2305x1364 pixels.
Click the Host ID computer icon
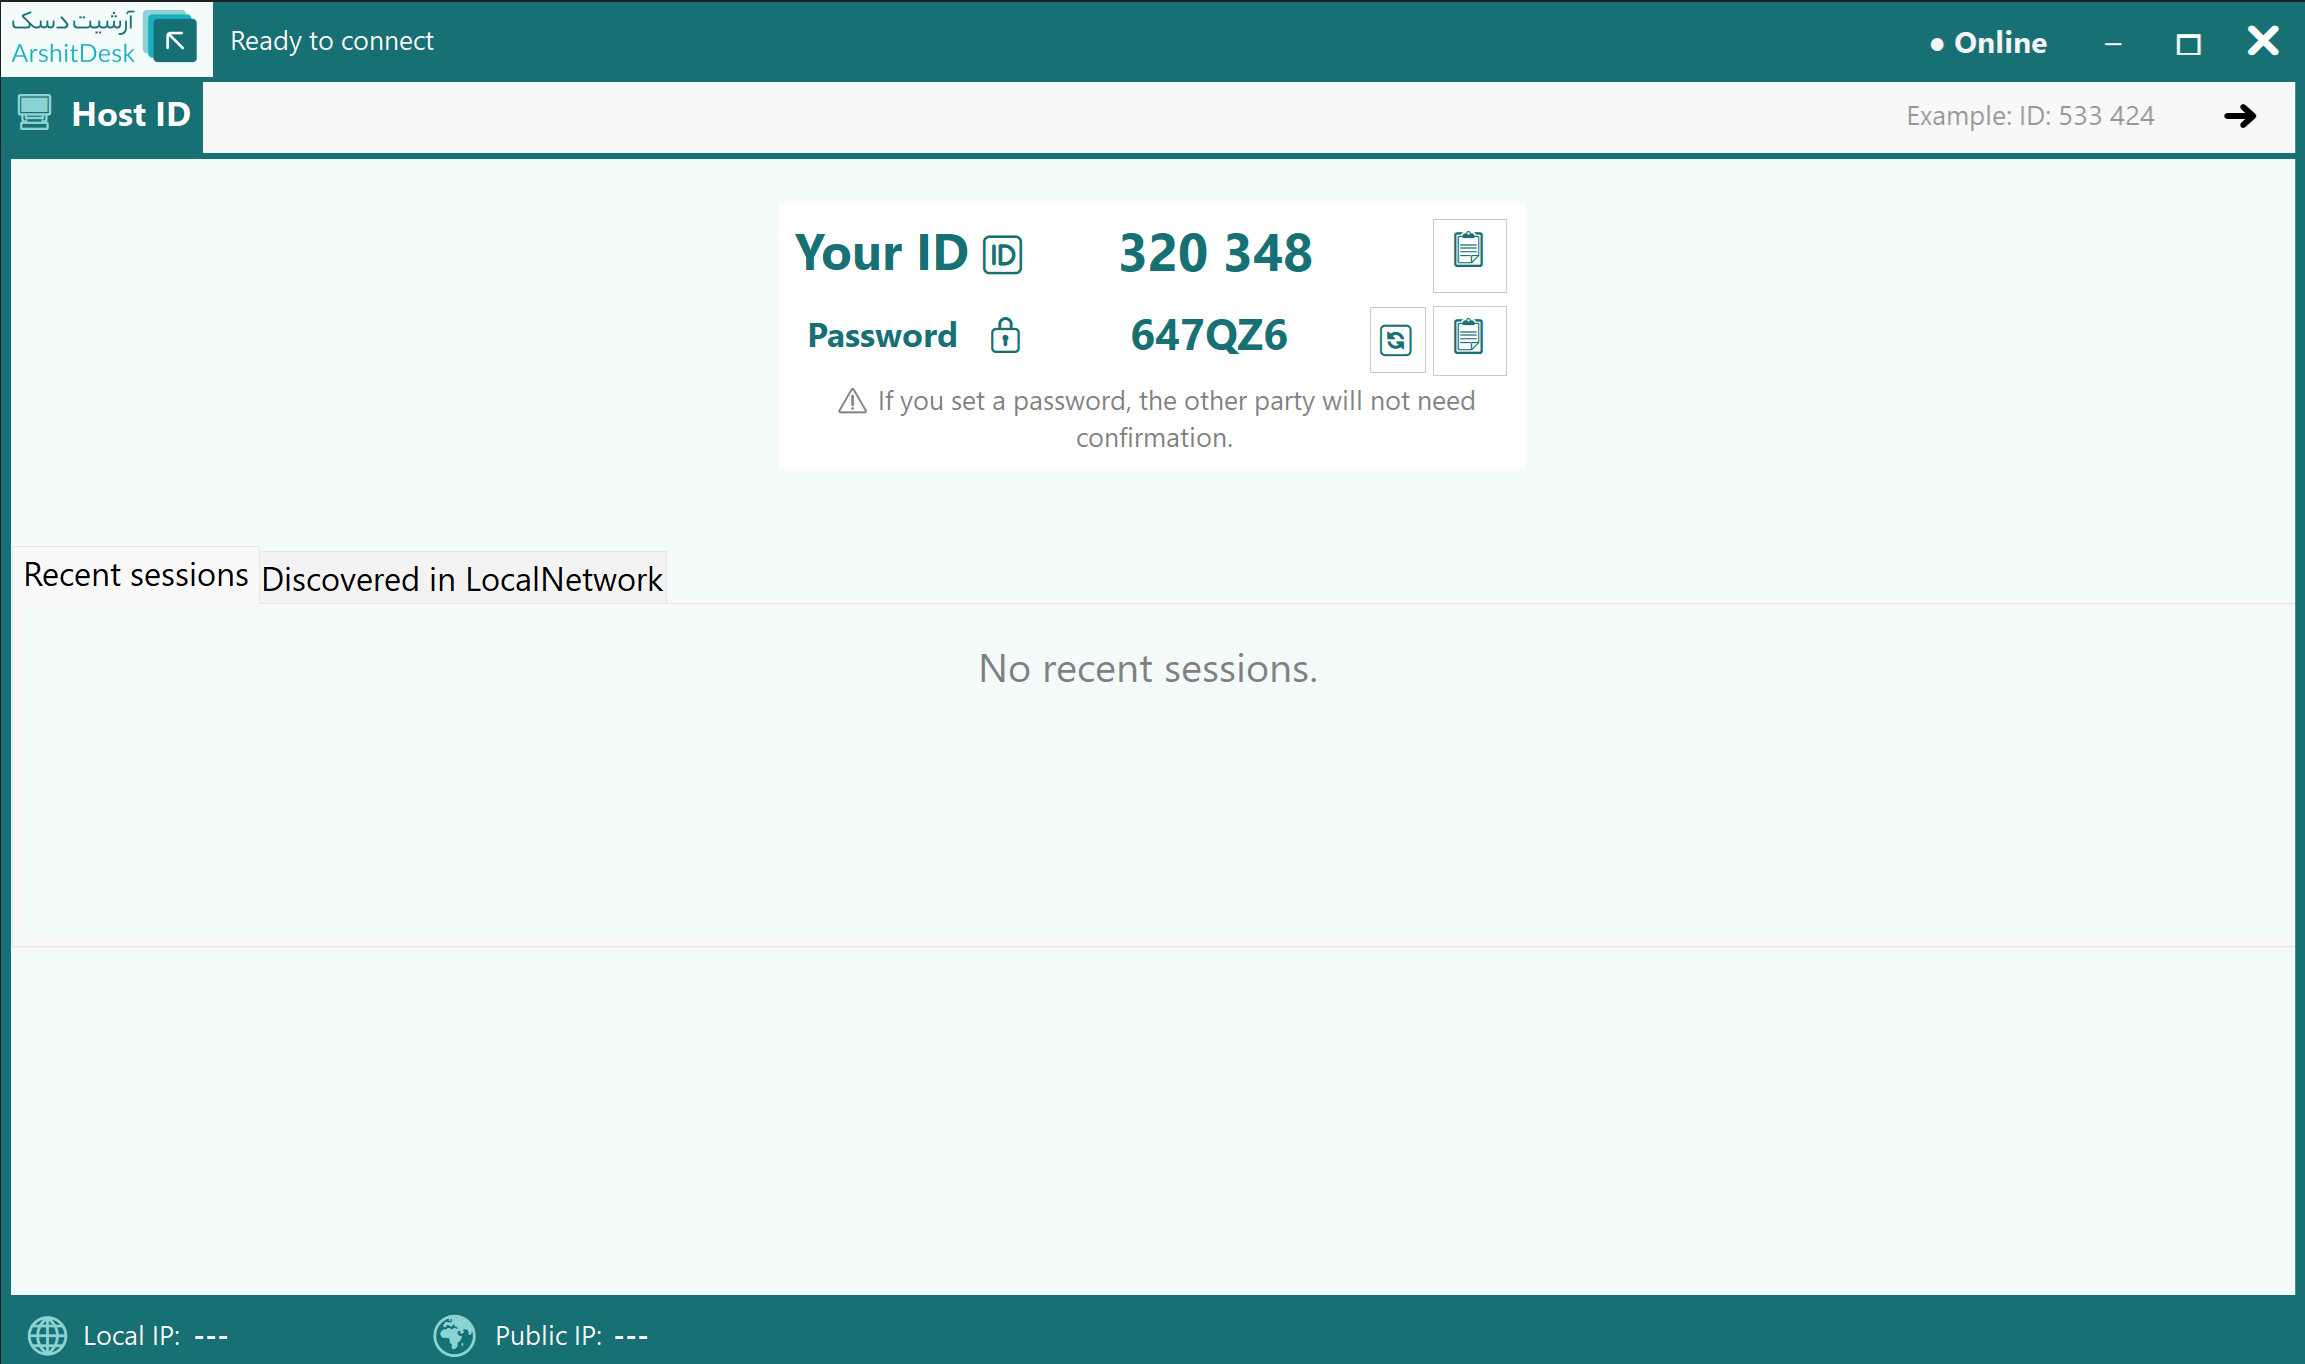34,113
